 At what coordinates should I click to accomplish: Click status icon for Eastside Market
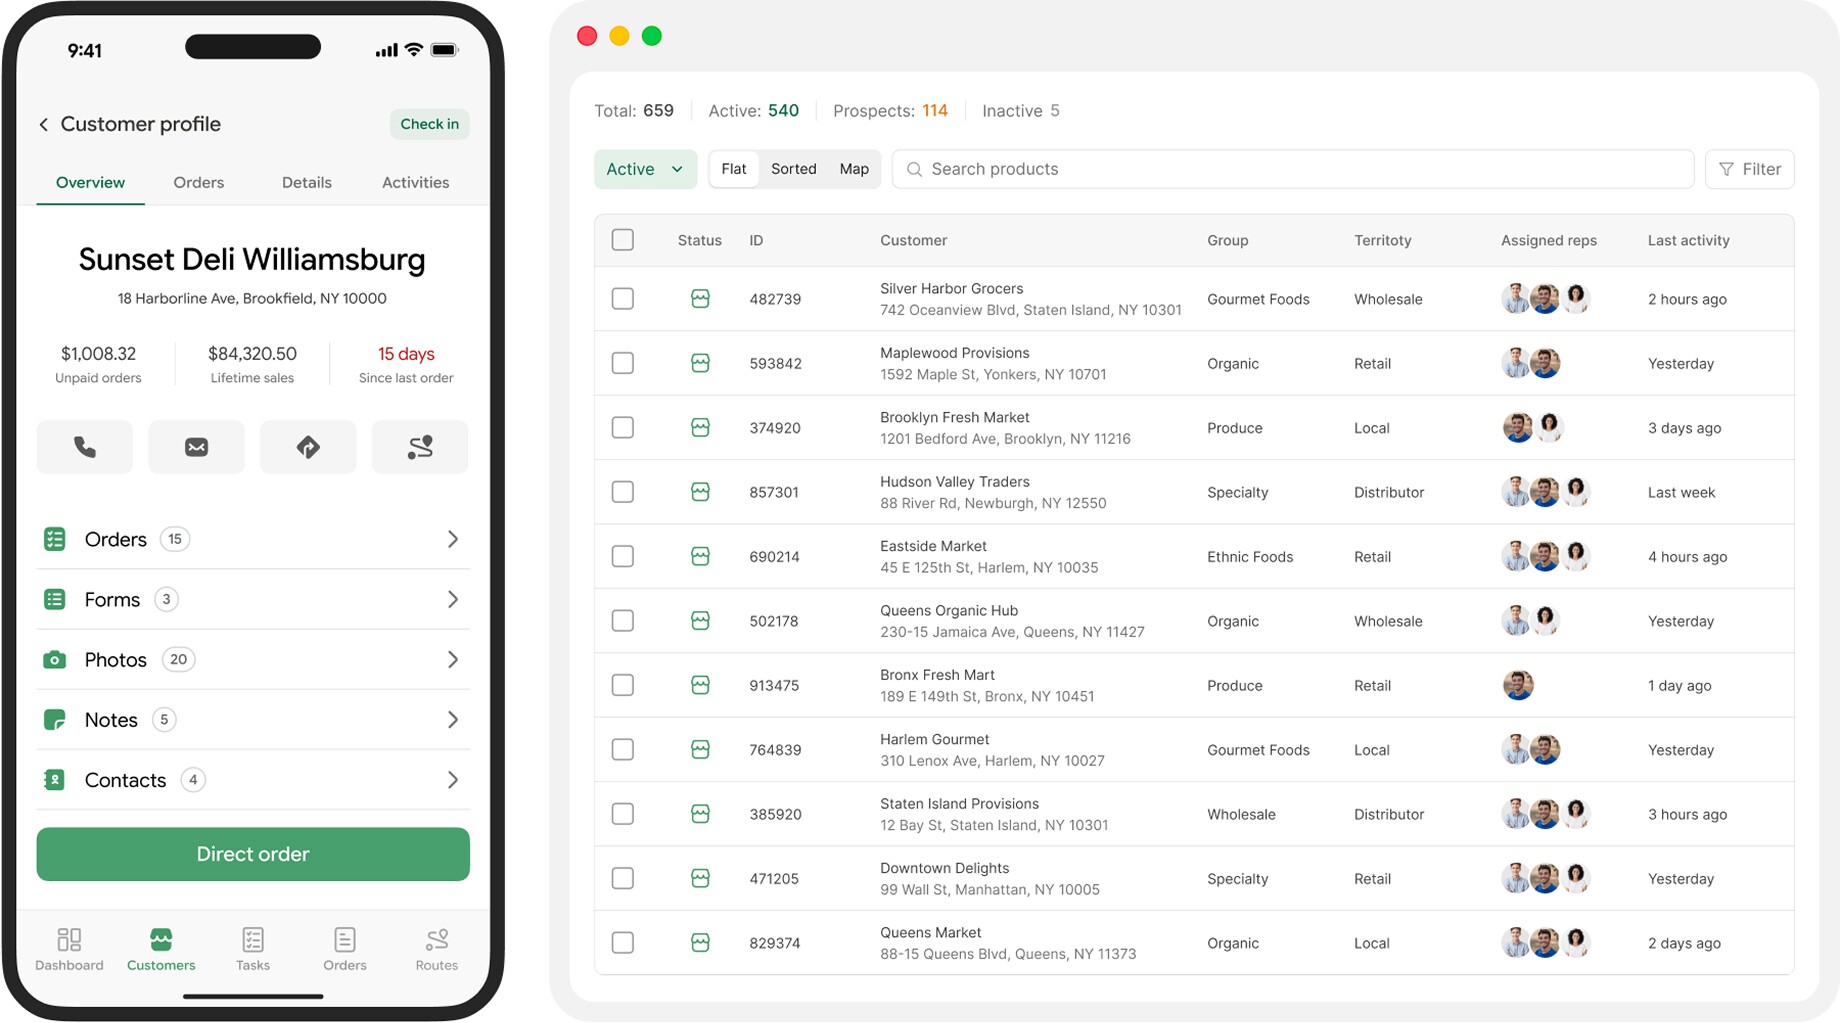click(x=700, y=556)
